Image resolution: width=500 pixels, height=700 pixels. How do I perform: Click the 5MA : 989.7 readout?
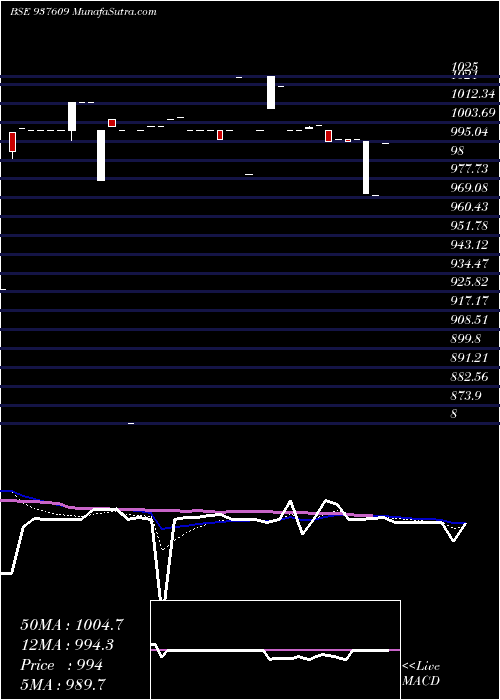(x=63, y=685)
